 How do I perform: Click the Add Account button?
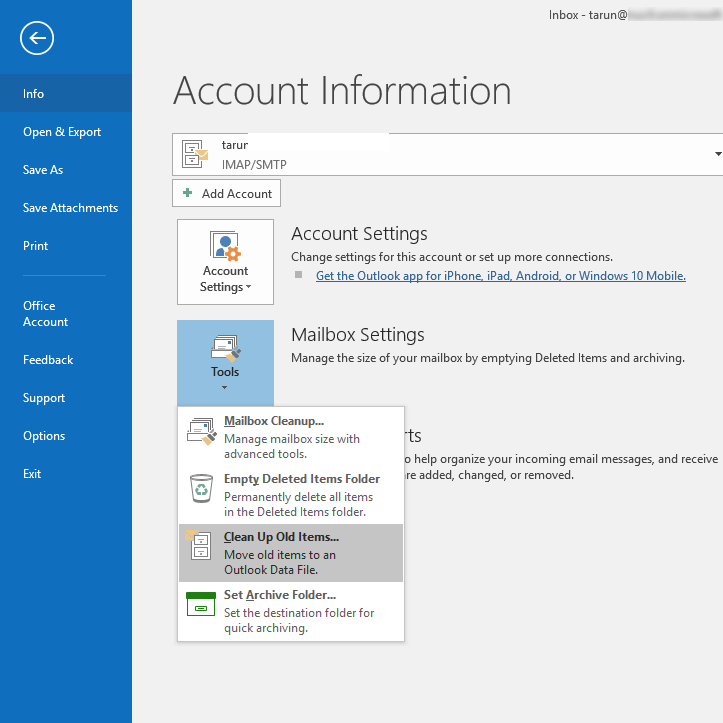pyautogui.click(x=226, y=193)
